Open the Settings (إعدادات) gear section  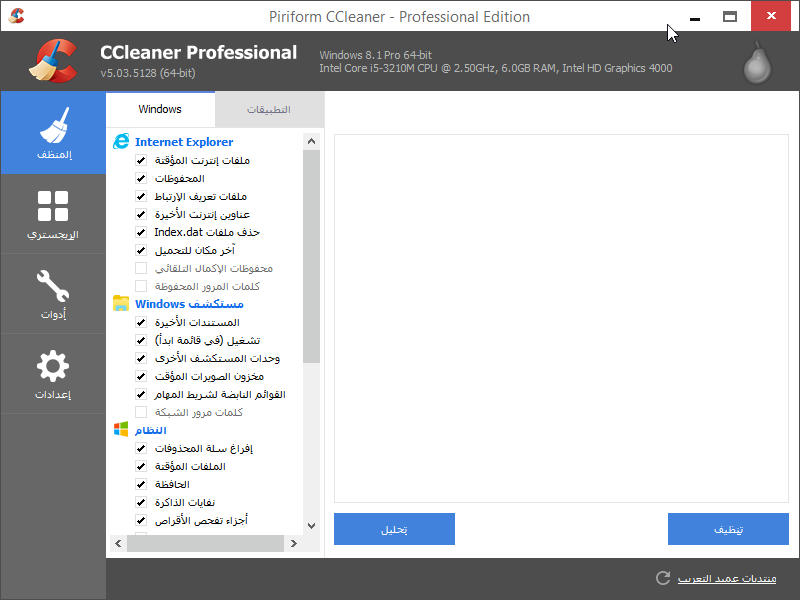click(52, 373)
